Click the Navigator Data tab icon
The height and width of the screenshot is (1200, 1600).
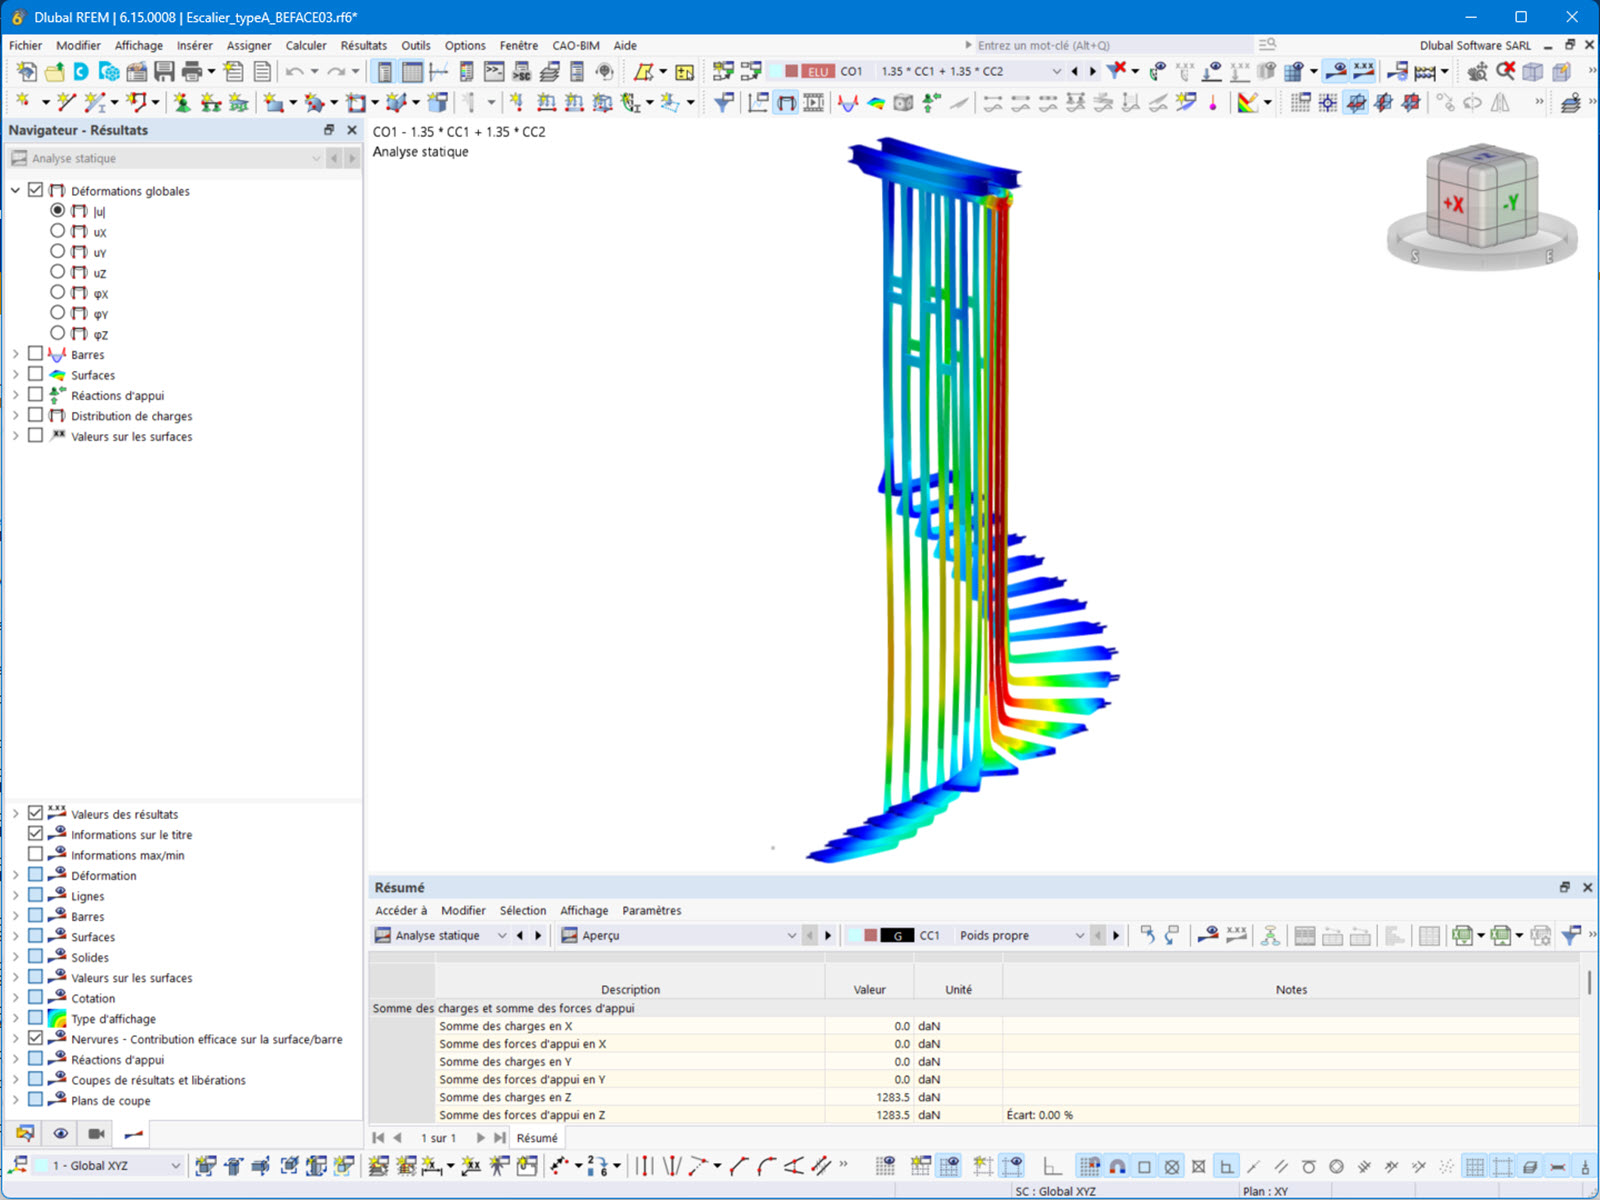(x=25, y=1134)
